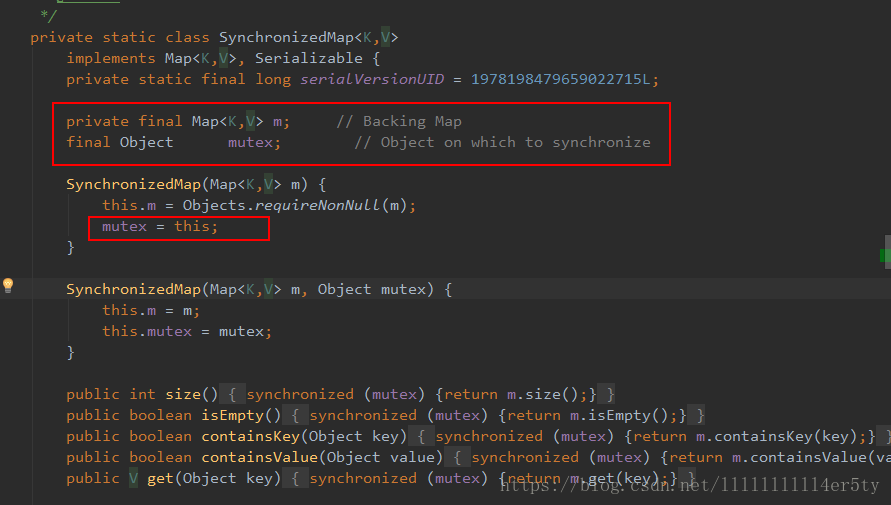Click the containsKey method name

[250, 437]
